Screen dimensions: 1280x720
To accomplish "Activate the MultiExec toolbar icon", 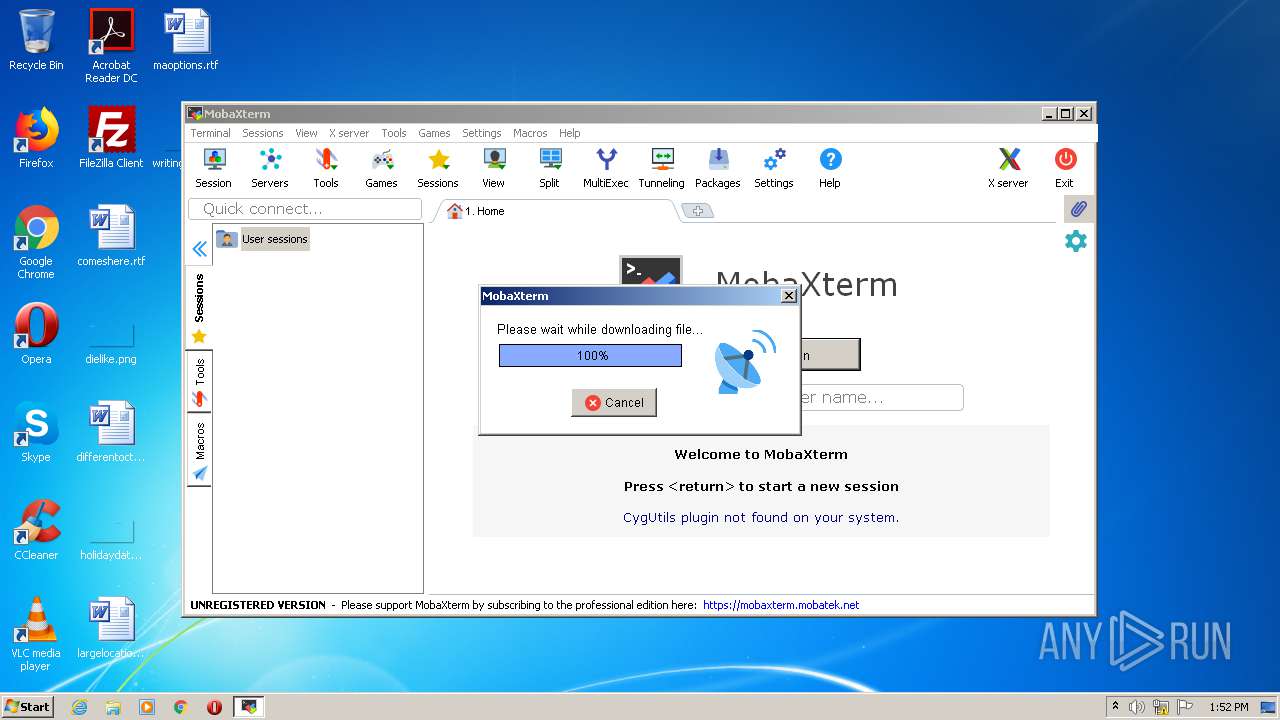I will (x=606, y=168).
